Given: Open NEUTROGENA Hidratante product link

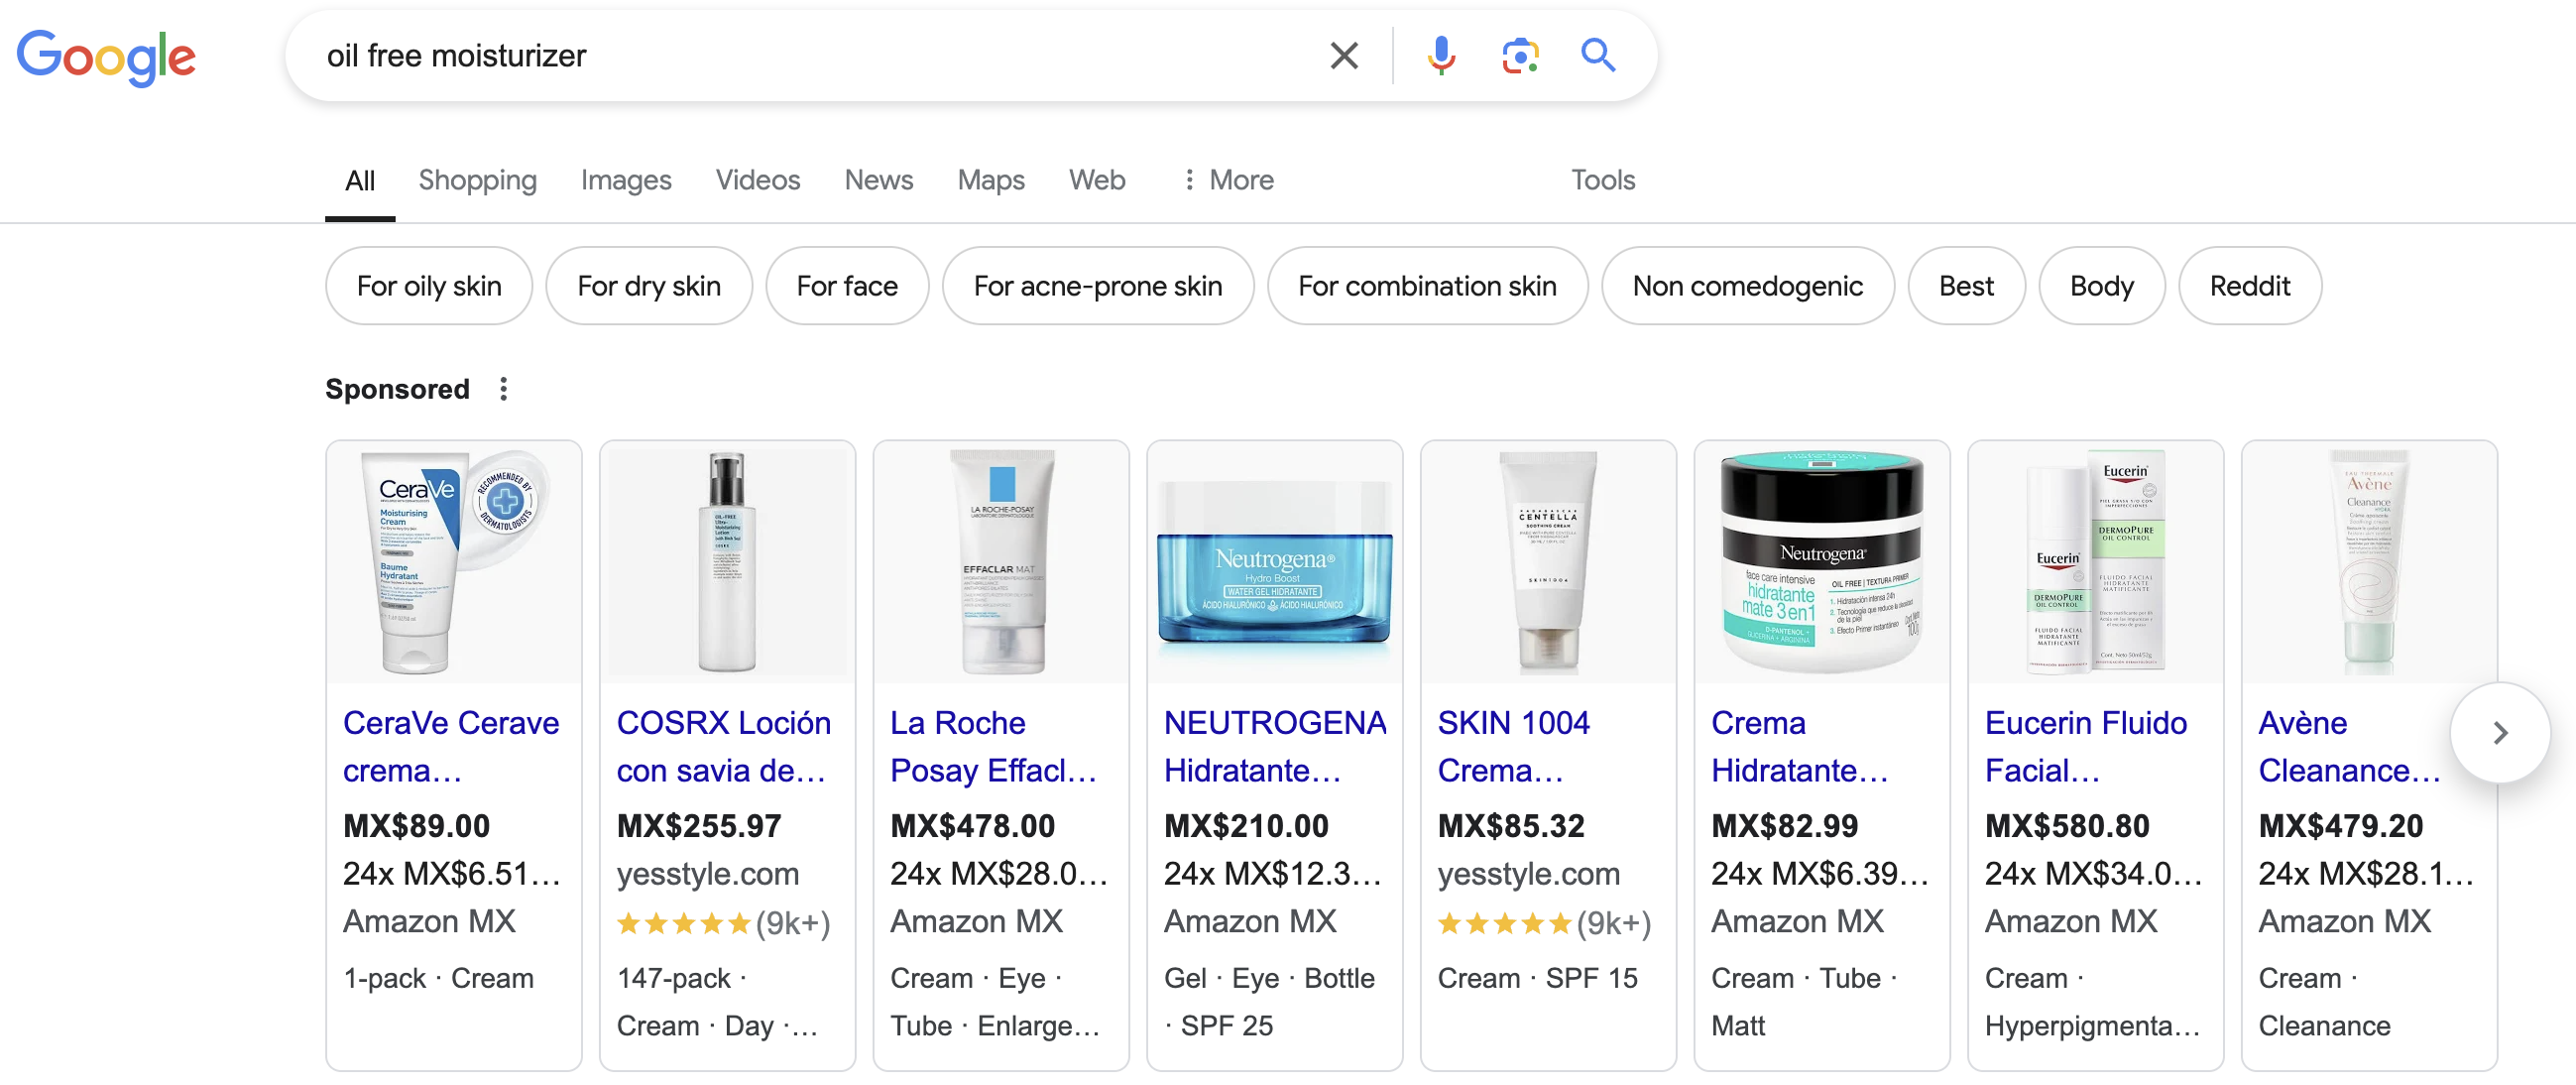Looking at the screenshot, I should click(x=1274, y=746).
